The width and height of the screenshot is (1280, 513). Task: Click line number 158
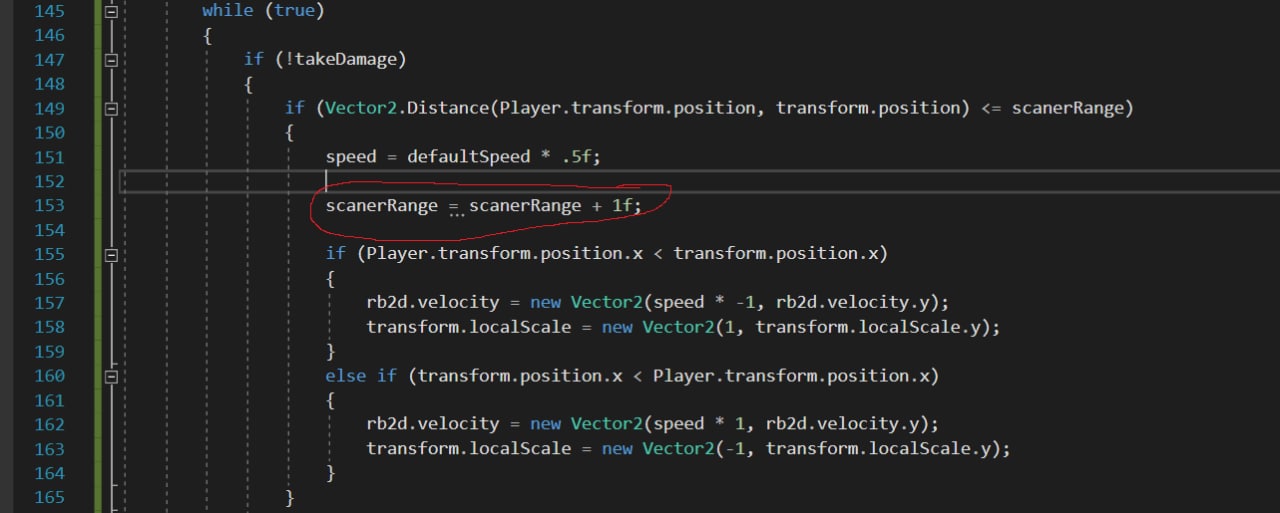point(48,327)
